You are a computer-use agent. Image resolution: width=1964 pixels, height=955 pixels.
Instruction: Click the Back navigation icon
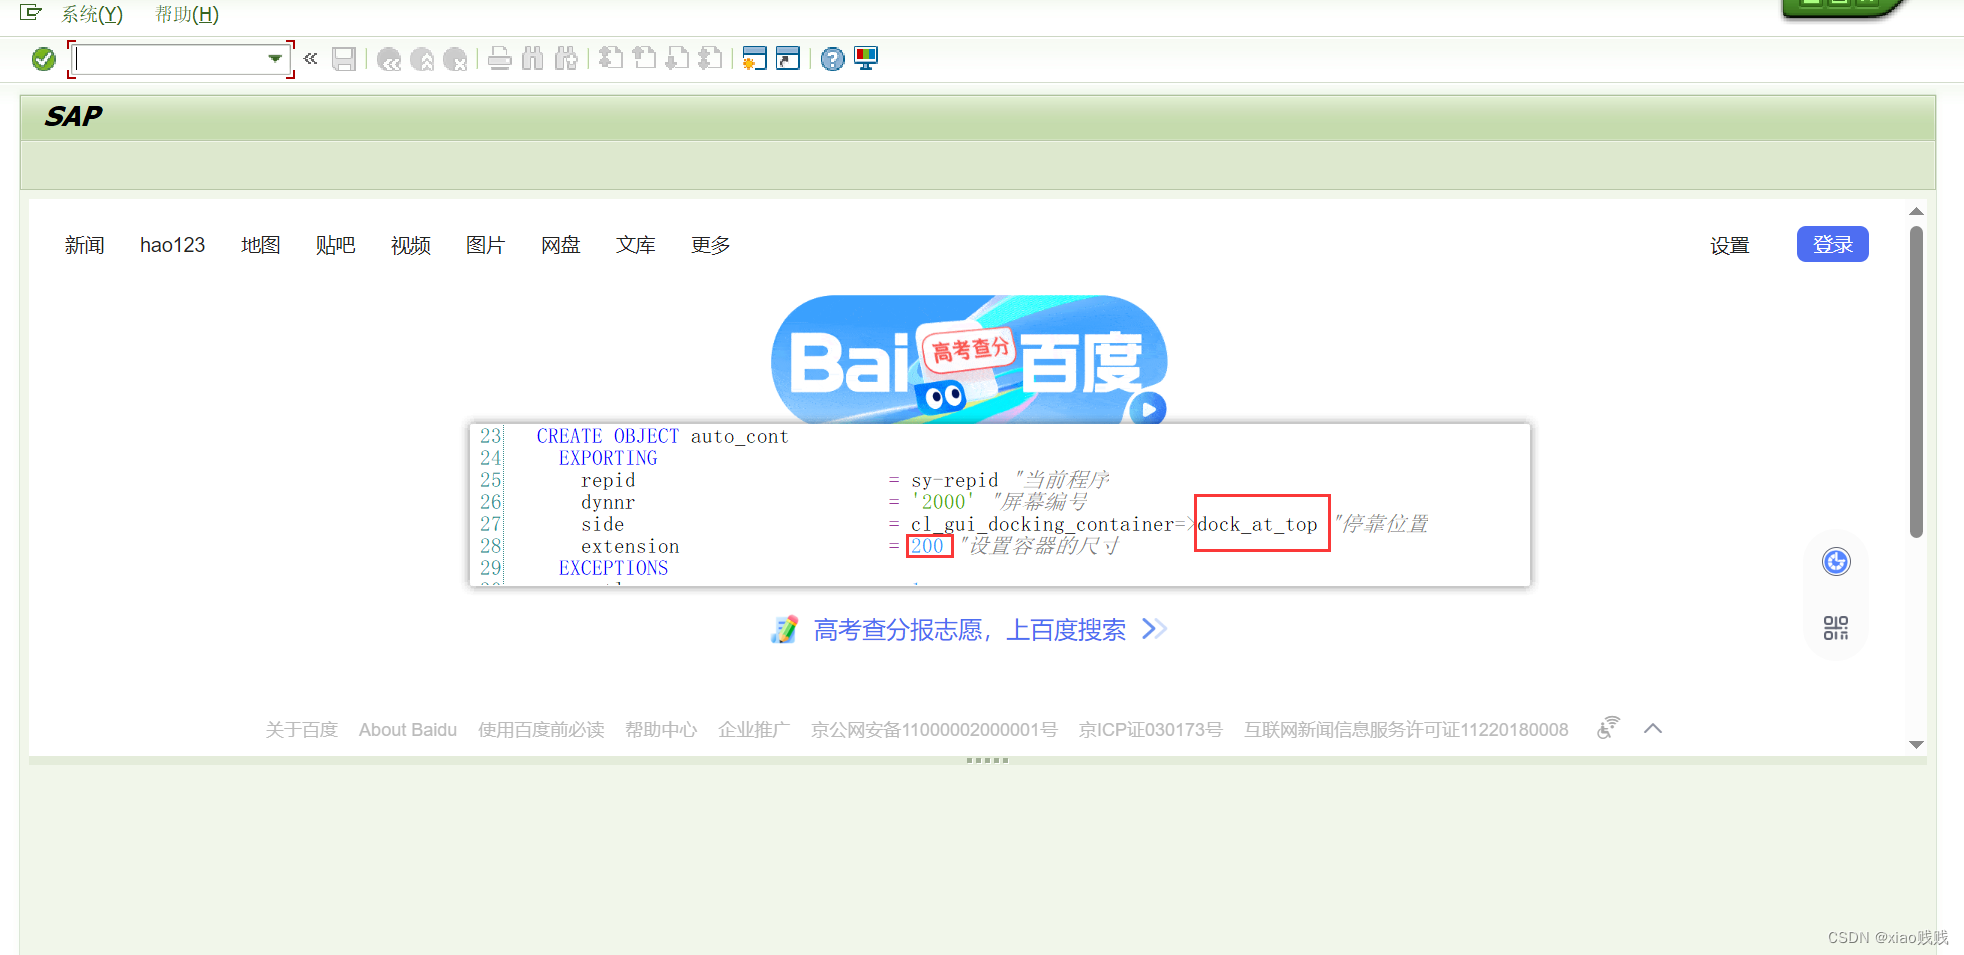click(389, 59)
